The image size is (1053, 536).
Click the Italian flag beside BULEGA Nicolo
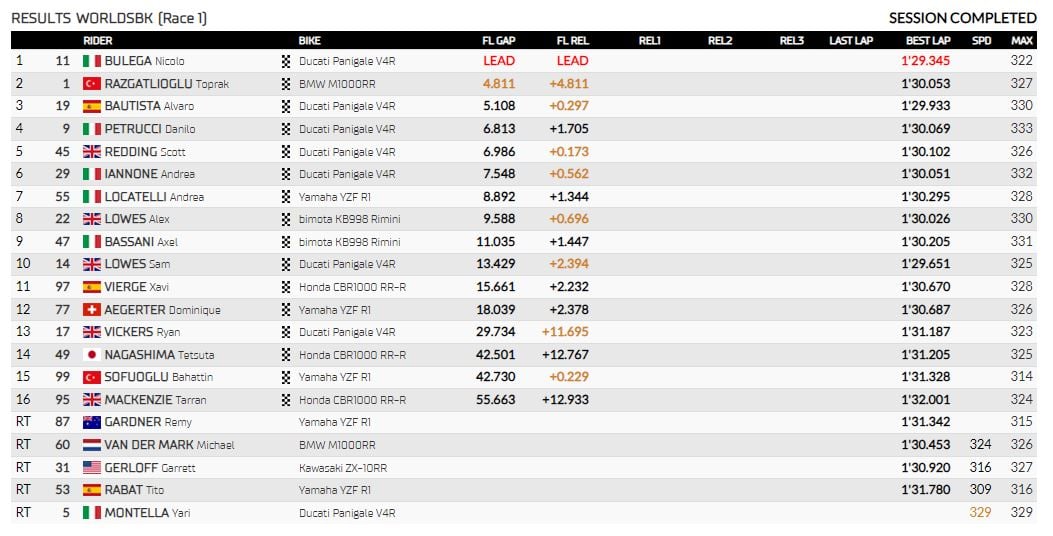92,61
